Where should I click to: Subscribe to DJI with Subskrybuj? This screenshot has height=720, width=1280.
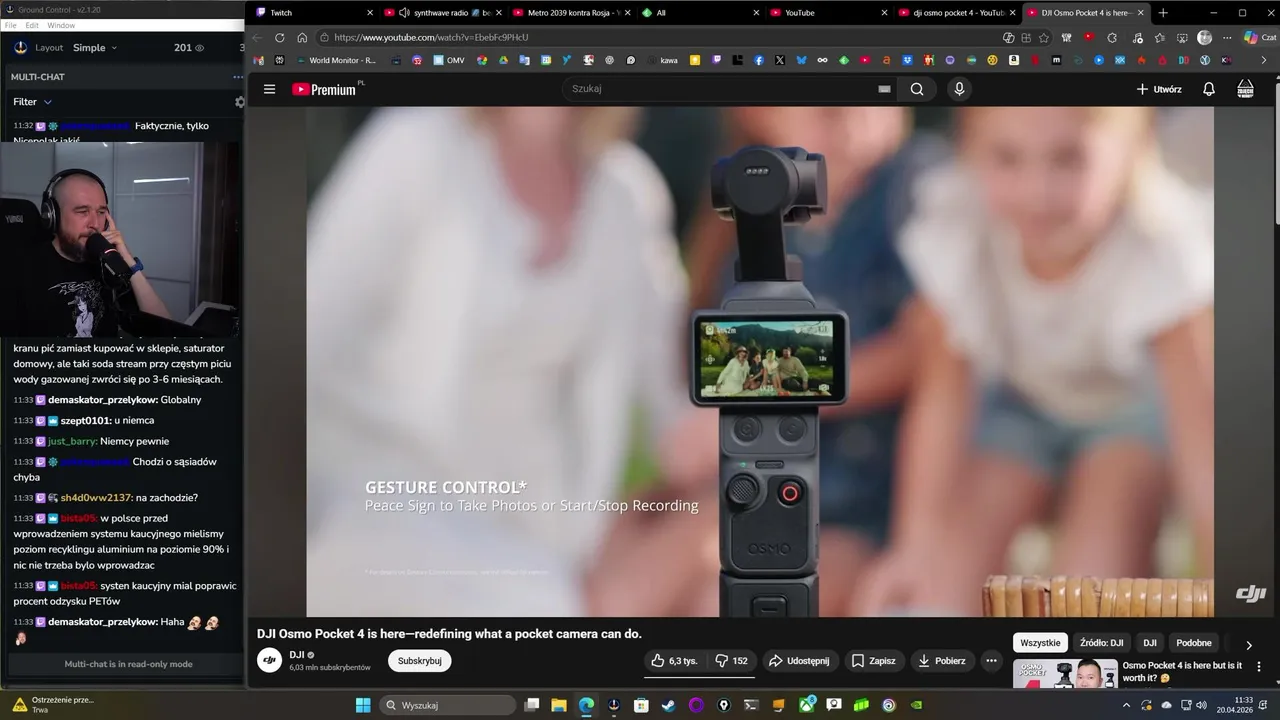tap(419, 661)
